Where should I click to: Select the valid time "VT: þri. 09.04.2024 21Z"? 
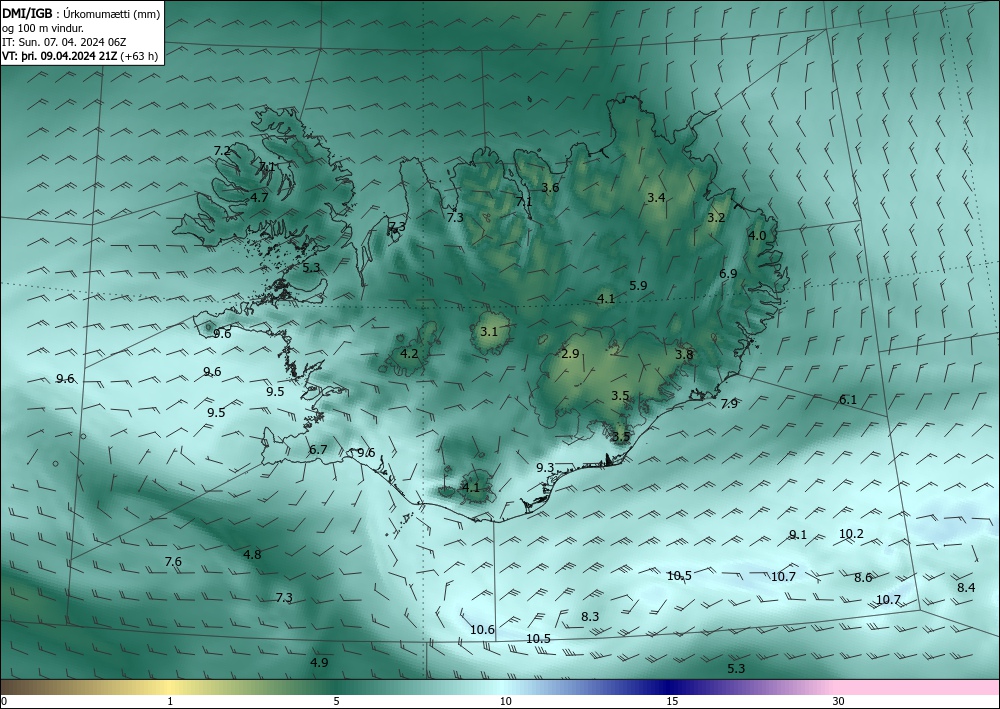tap(62, 56)
